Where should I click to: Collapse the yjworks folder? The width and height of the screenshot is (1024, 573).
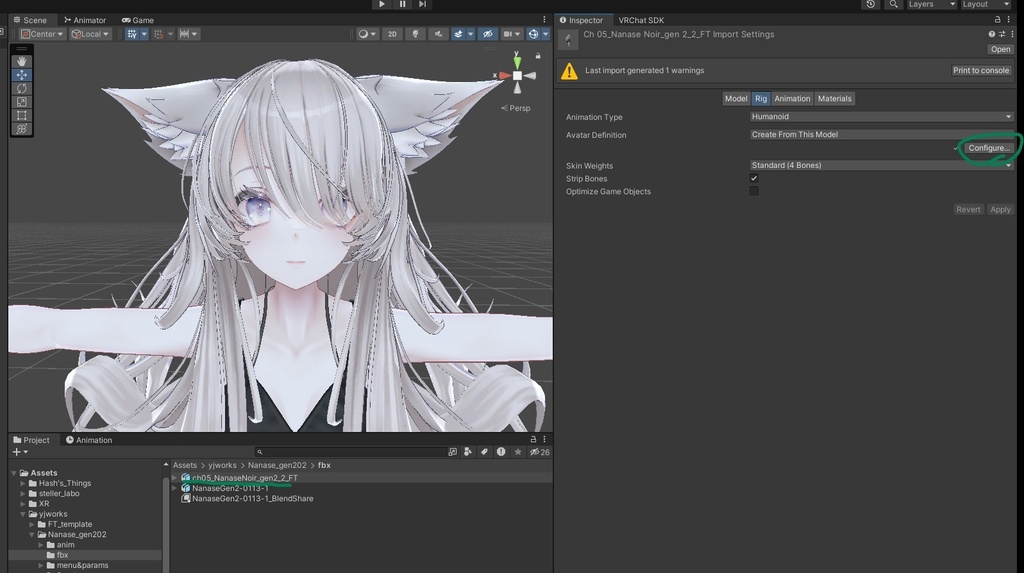coord(23,514)
